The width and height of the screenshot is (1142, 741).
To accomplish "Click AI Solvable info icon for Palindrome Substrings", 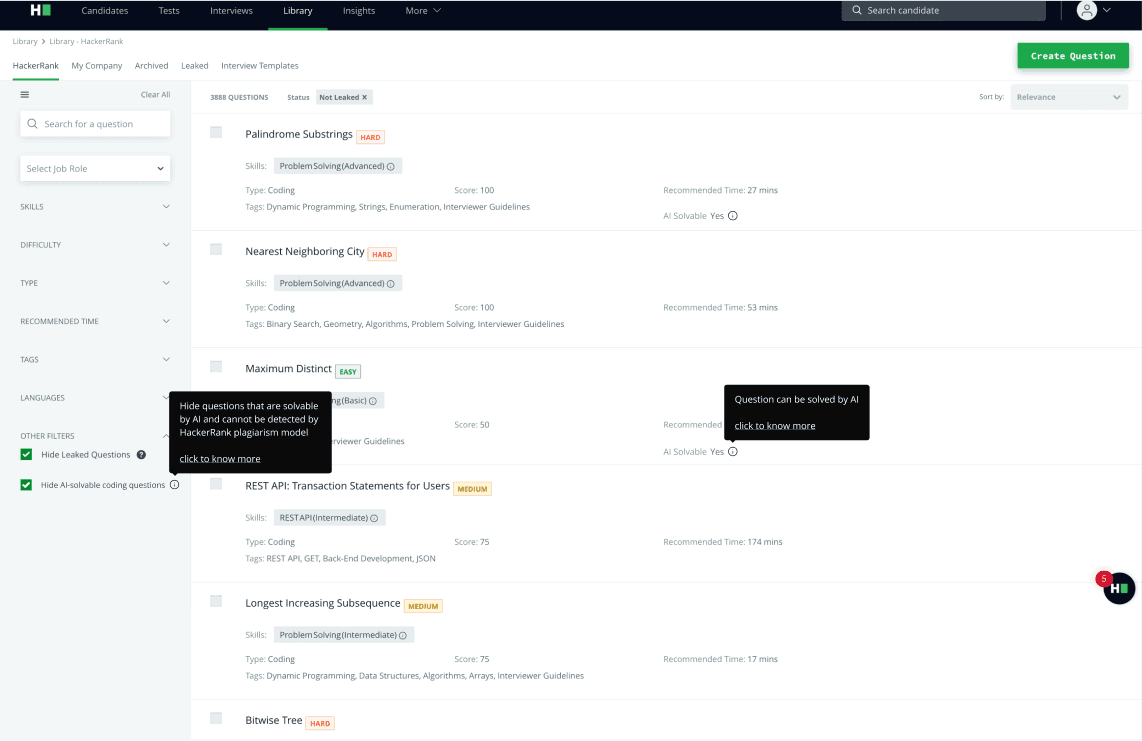I will 733,216.
